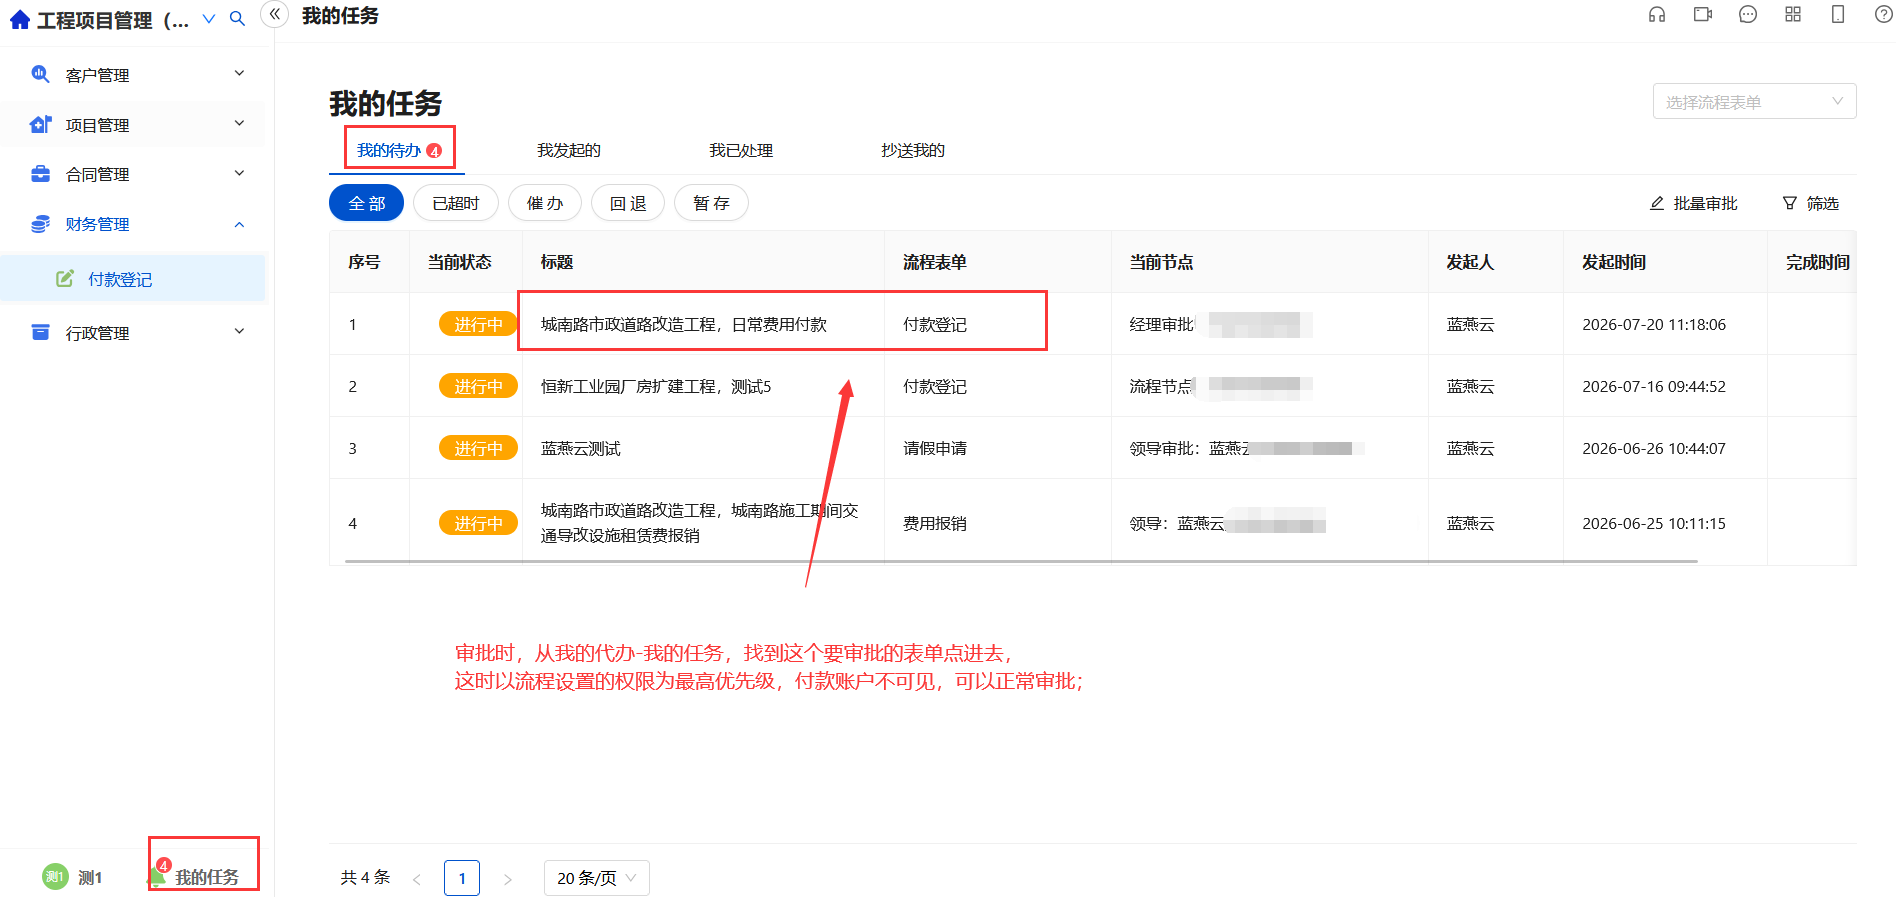This screenshot has width=1896, height=897.
Task: Open the apps grid icon
Action: pyautogui.click(x=1793, y=14)
